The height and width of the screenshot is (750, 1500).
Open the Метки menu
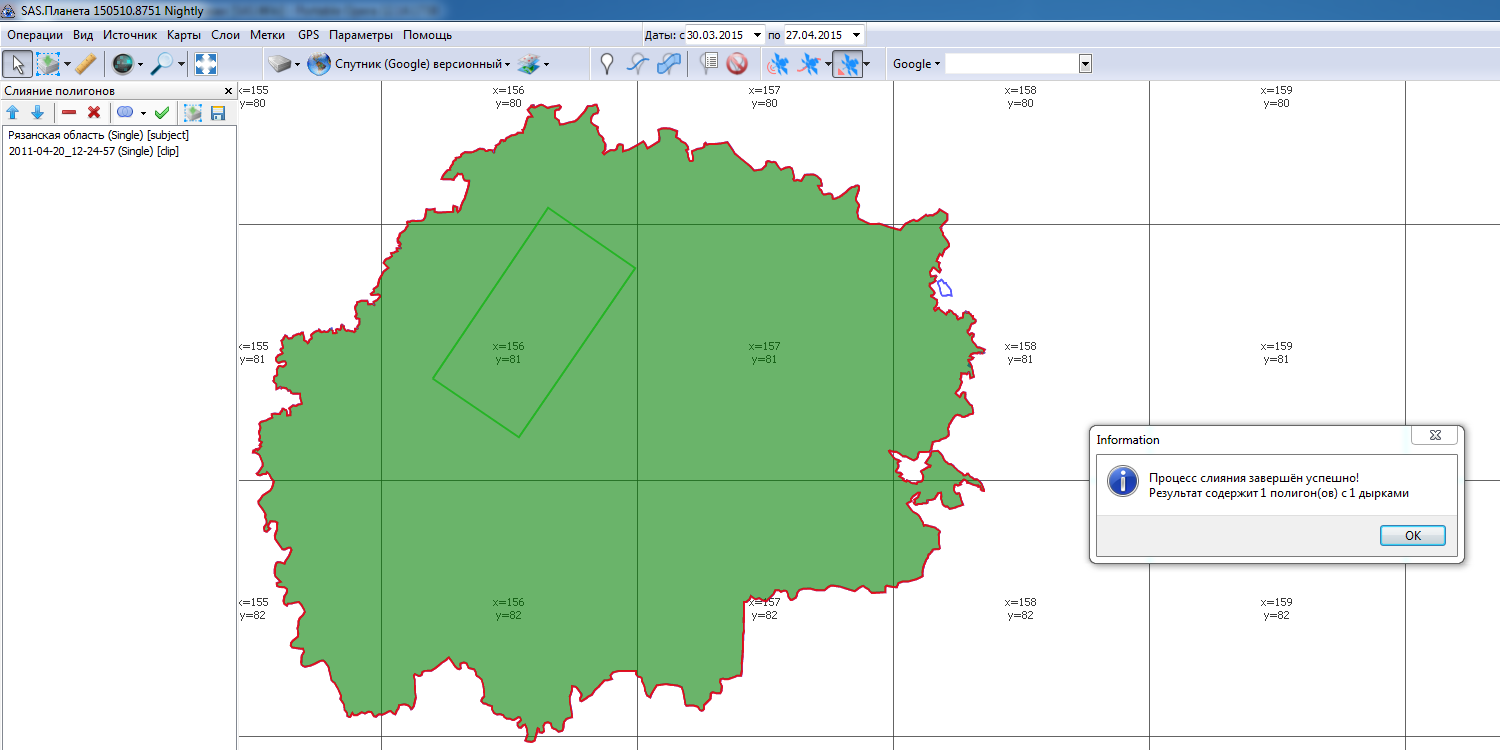click(x=267, y=35)
